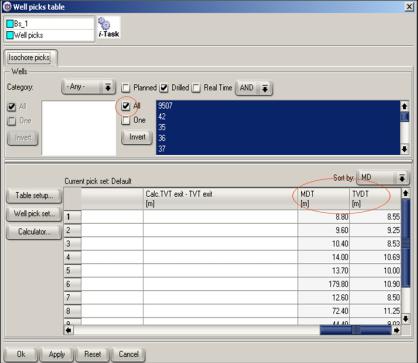Select table row header 8
The width and height of the screenshot is (418, 363).
point(72,311)
